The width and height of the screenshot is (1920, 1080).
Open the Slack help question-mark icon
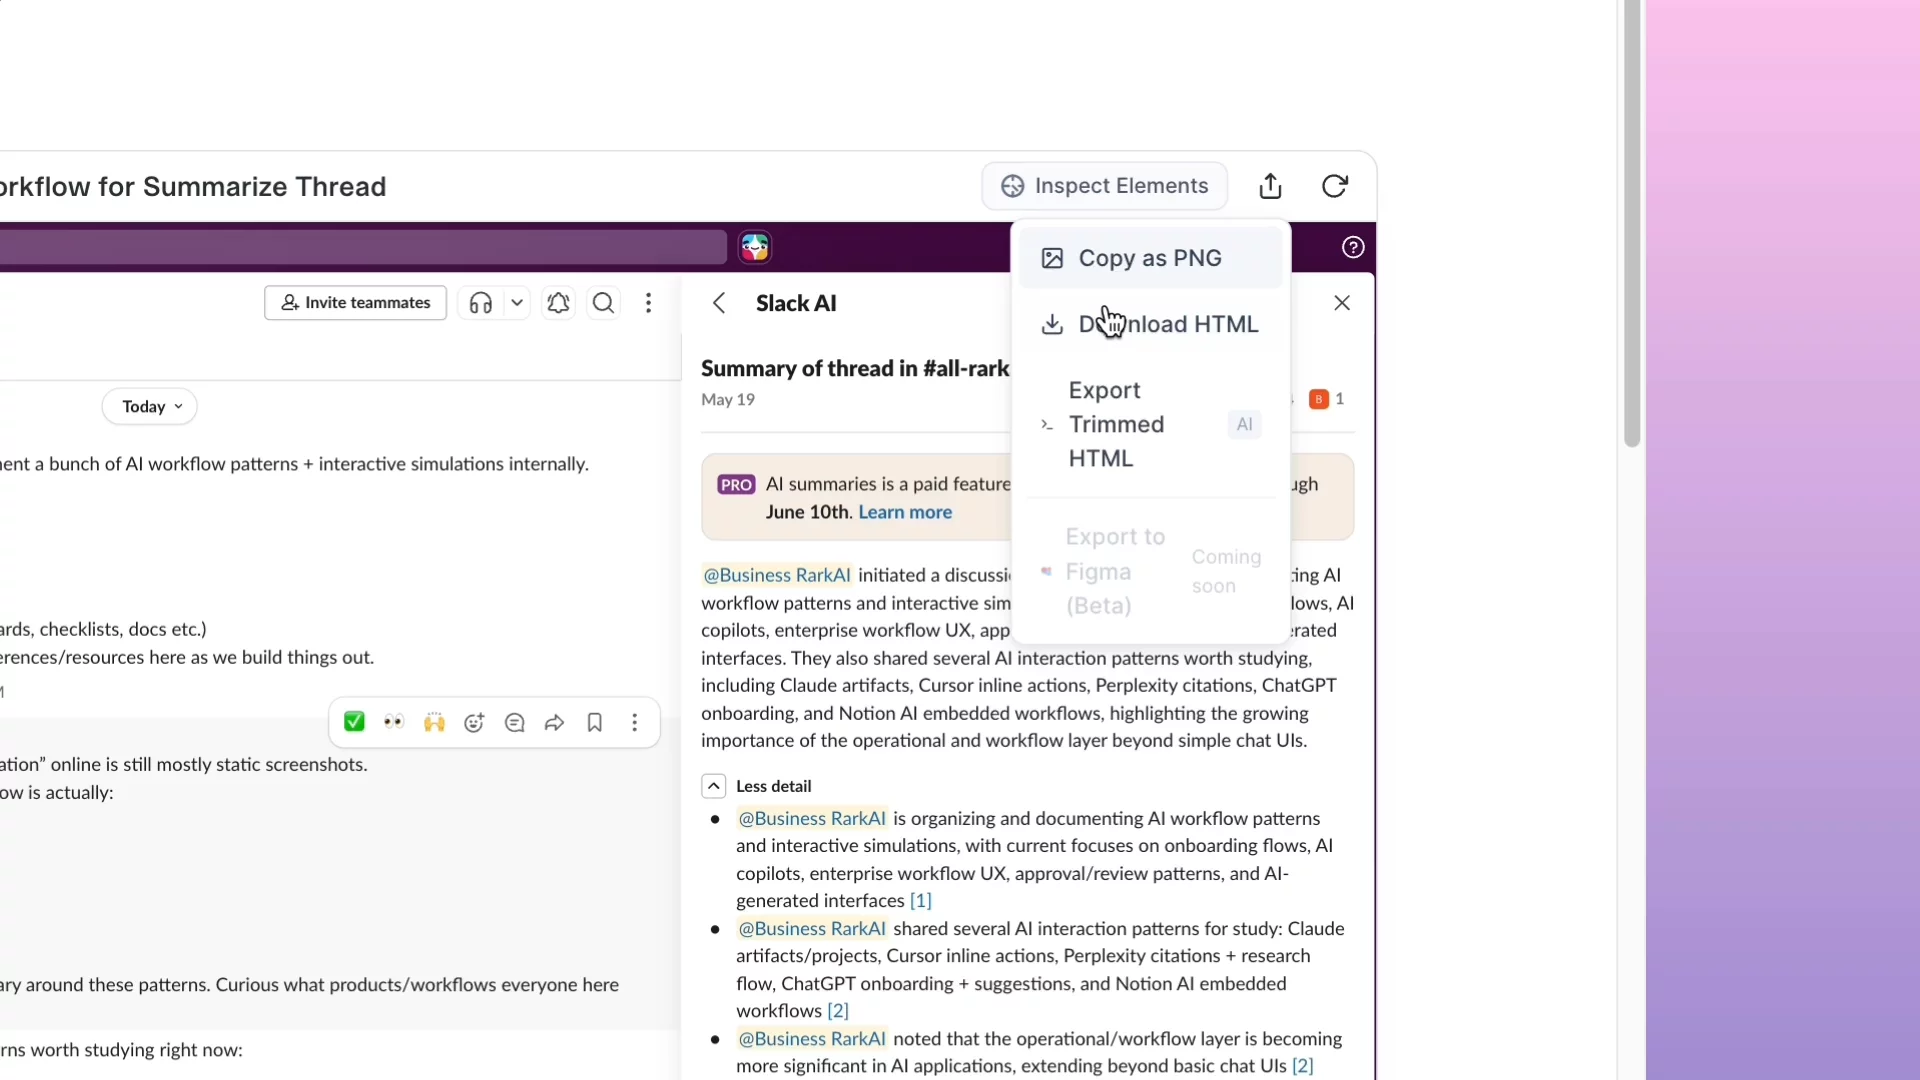1353,247
